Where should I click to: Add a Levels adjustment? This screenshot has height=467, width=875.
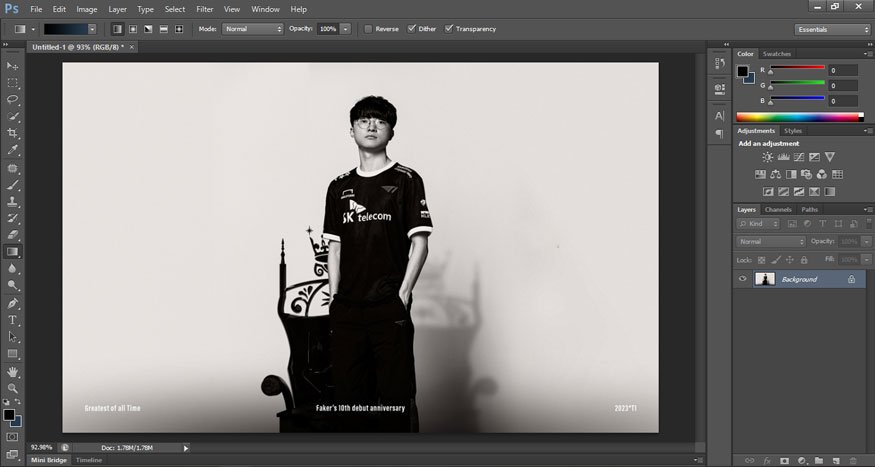pos(783,157)
